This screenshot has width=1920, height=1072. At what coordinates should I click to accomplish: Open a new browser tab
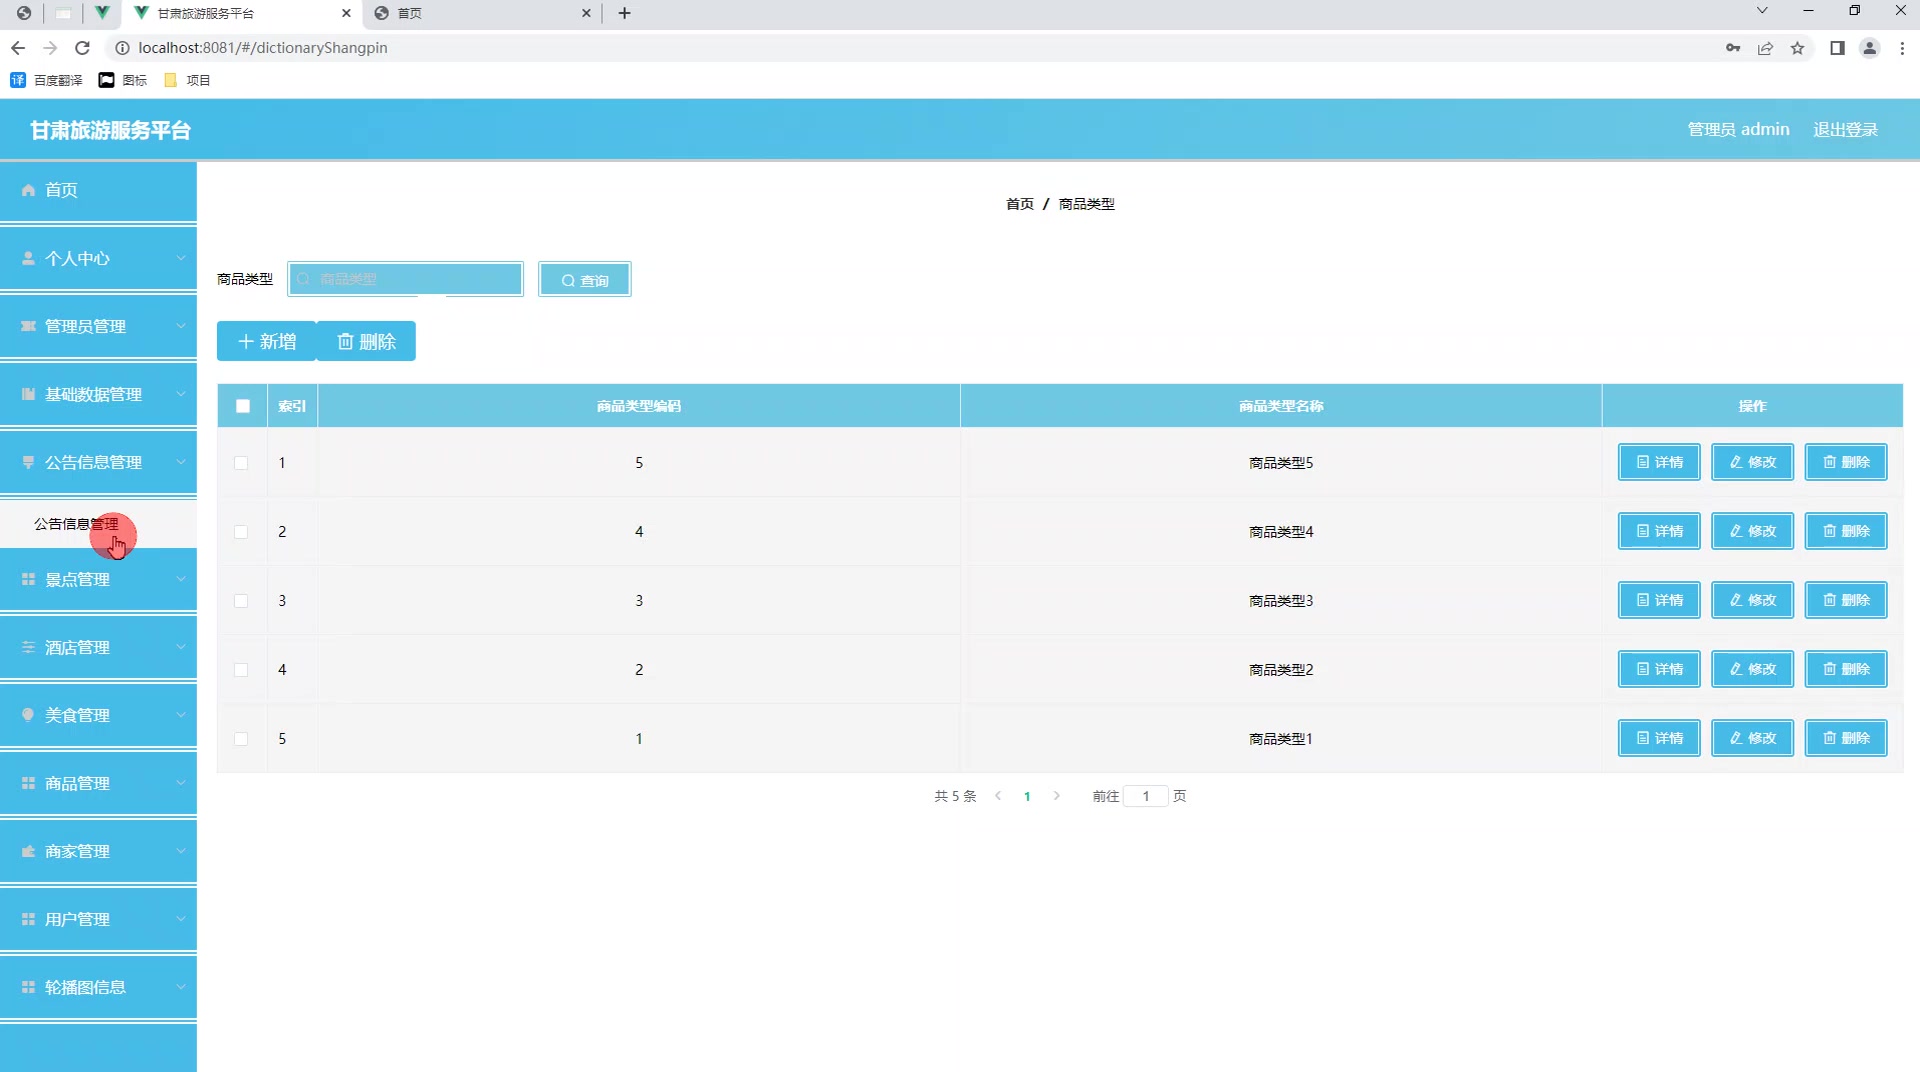tap(625, 13)
